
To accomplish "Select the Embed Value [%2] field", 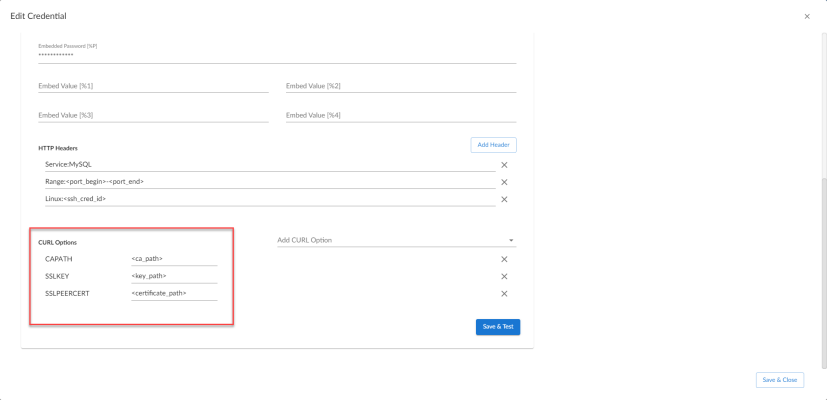I will pyautogui.click(x=400, y=86).
